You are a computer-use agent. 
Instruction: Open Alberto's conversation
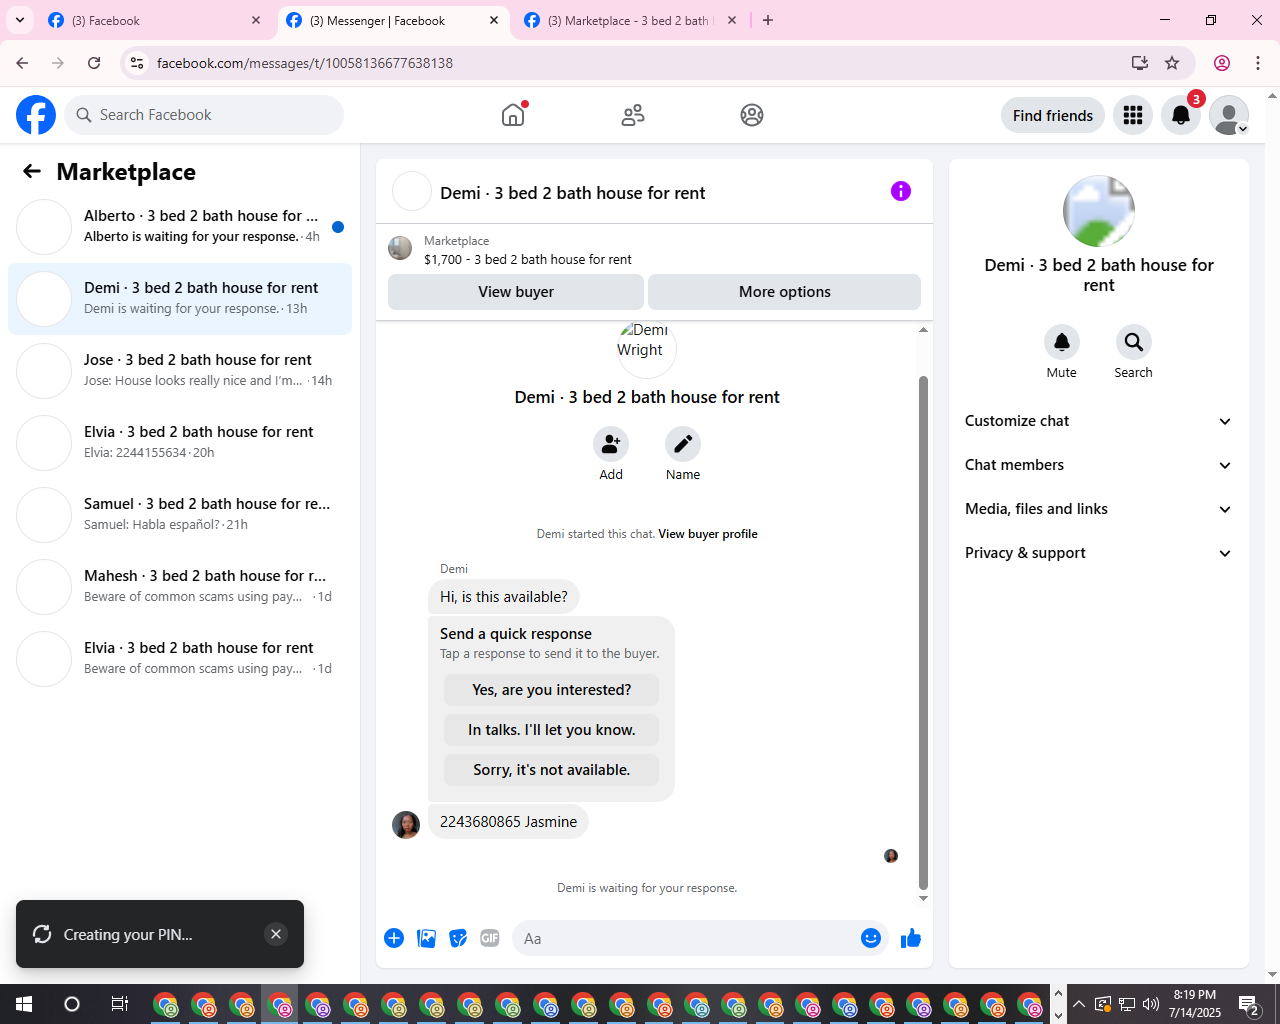click(180, 227)
